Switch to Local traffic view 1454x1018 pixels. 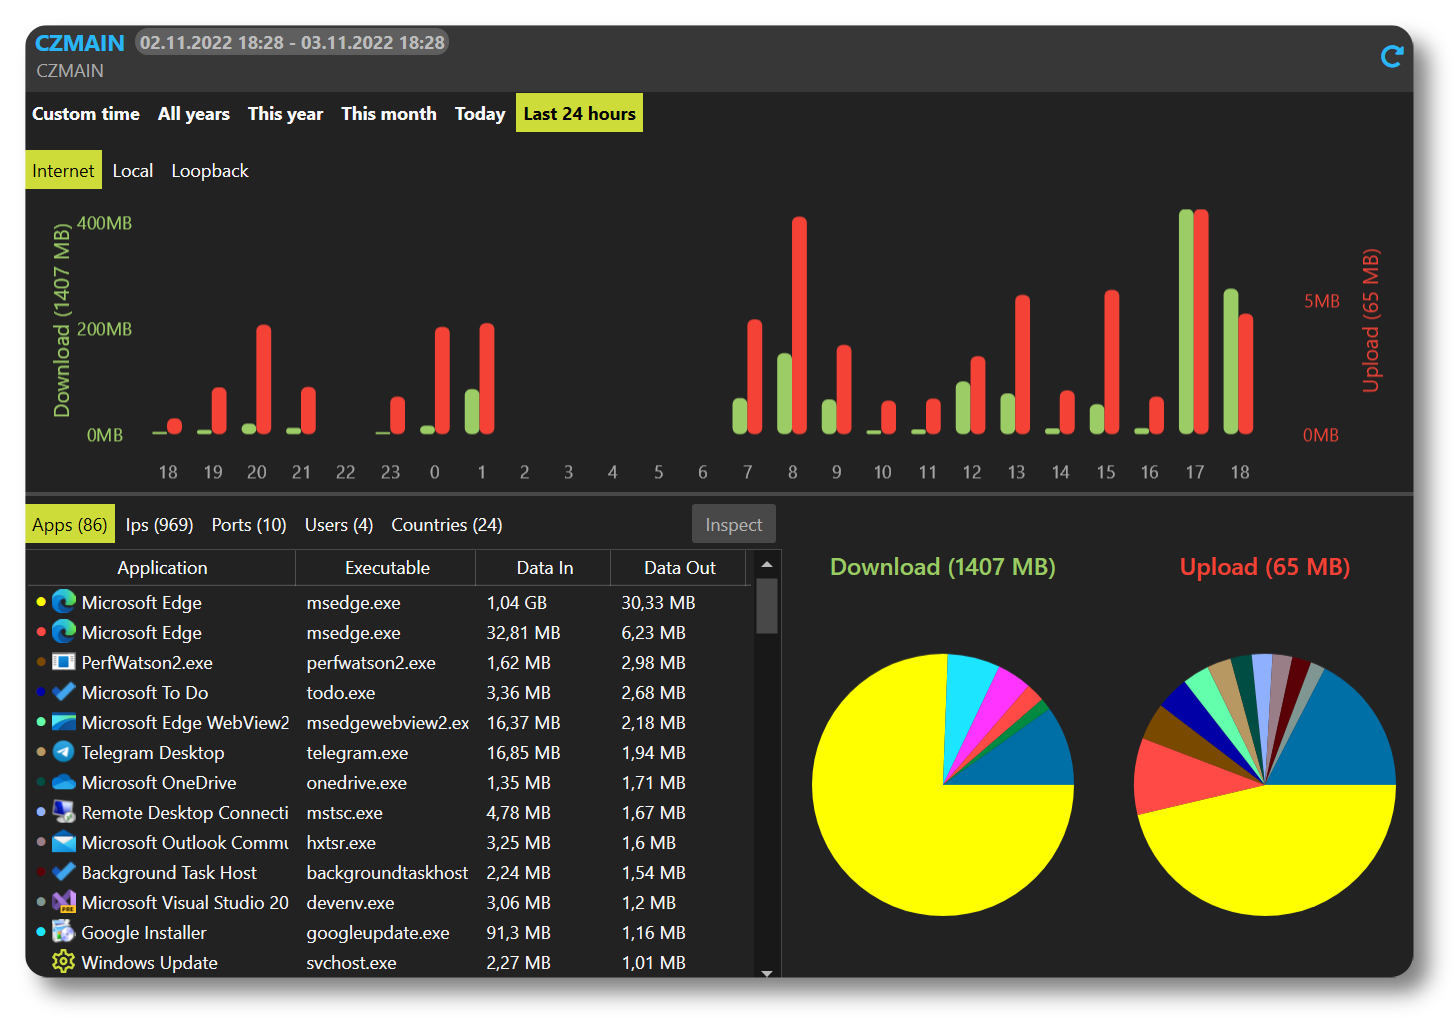click(133, 171)
